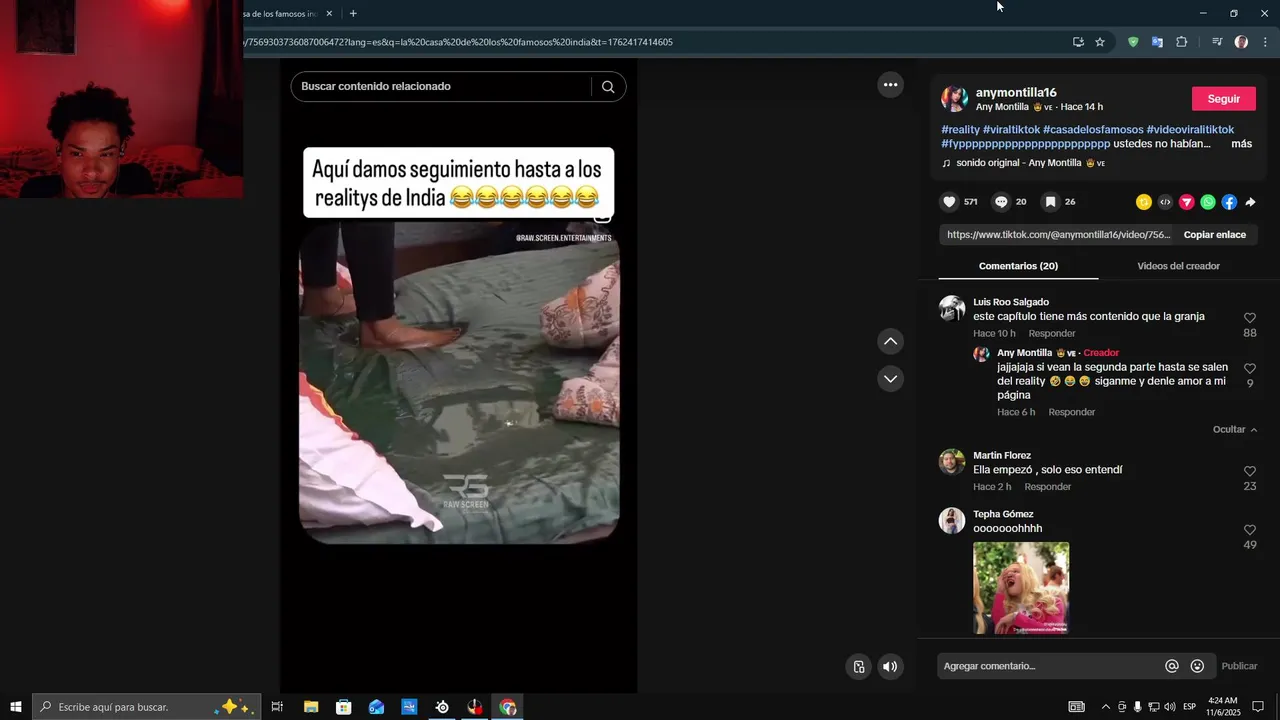Open the taskbar clock showing 4:24 AM
Image resolution: width=1280 pixels, height=720 pixels.
(x=1223, y=707)
